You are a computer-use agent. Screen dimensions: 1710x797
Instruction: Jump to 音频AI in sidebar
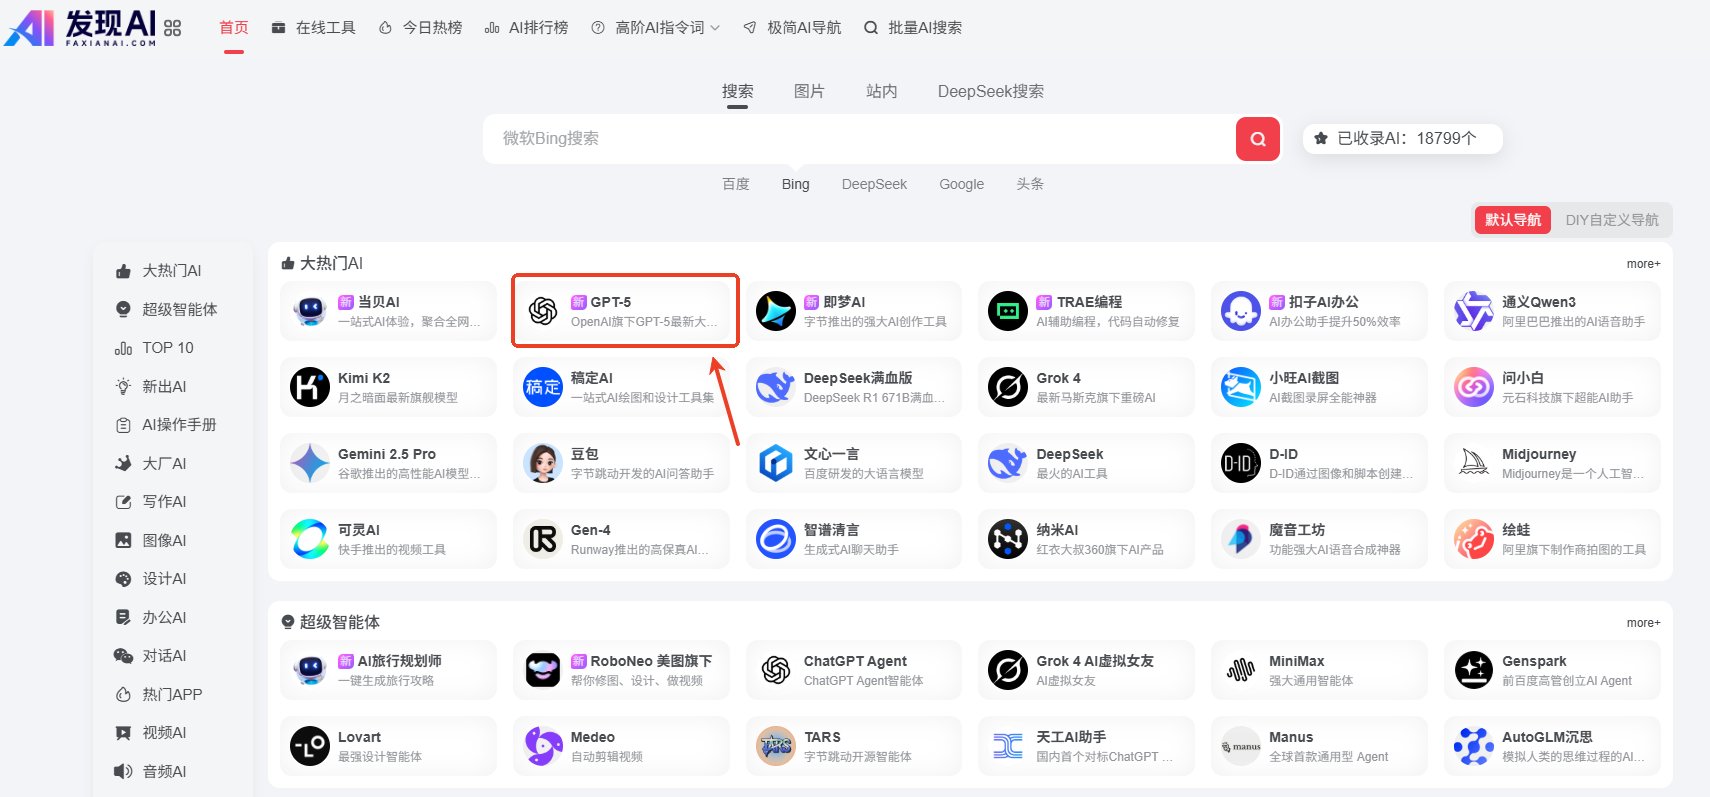(151, 772)
